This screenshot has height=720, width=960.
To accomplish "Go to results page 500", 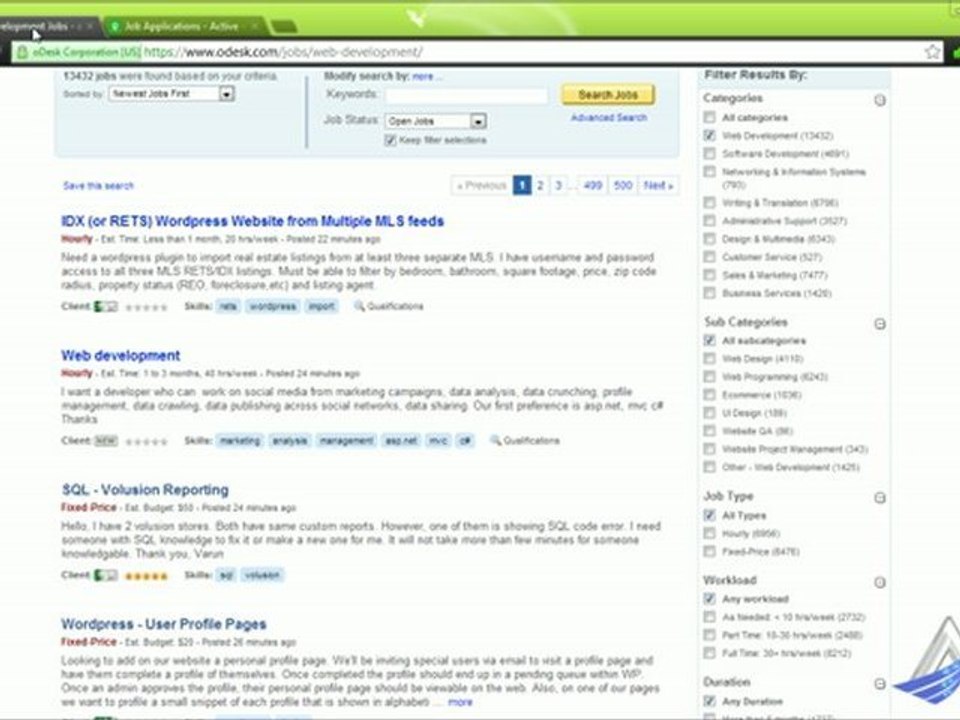I will click(x=623, y=185).
